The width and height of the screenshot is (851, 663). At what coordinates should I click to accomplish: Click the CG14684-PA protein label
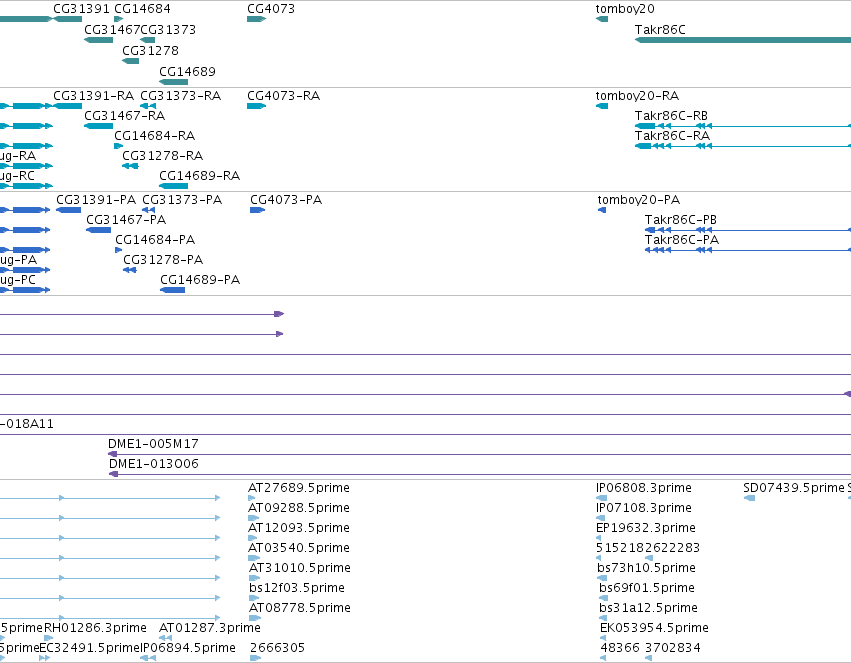(x=155, y=240)
